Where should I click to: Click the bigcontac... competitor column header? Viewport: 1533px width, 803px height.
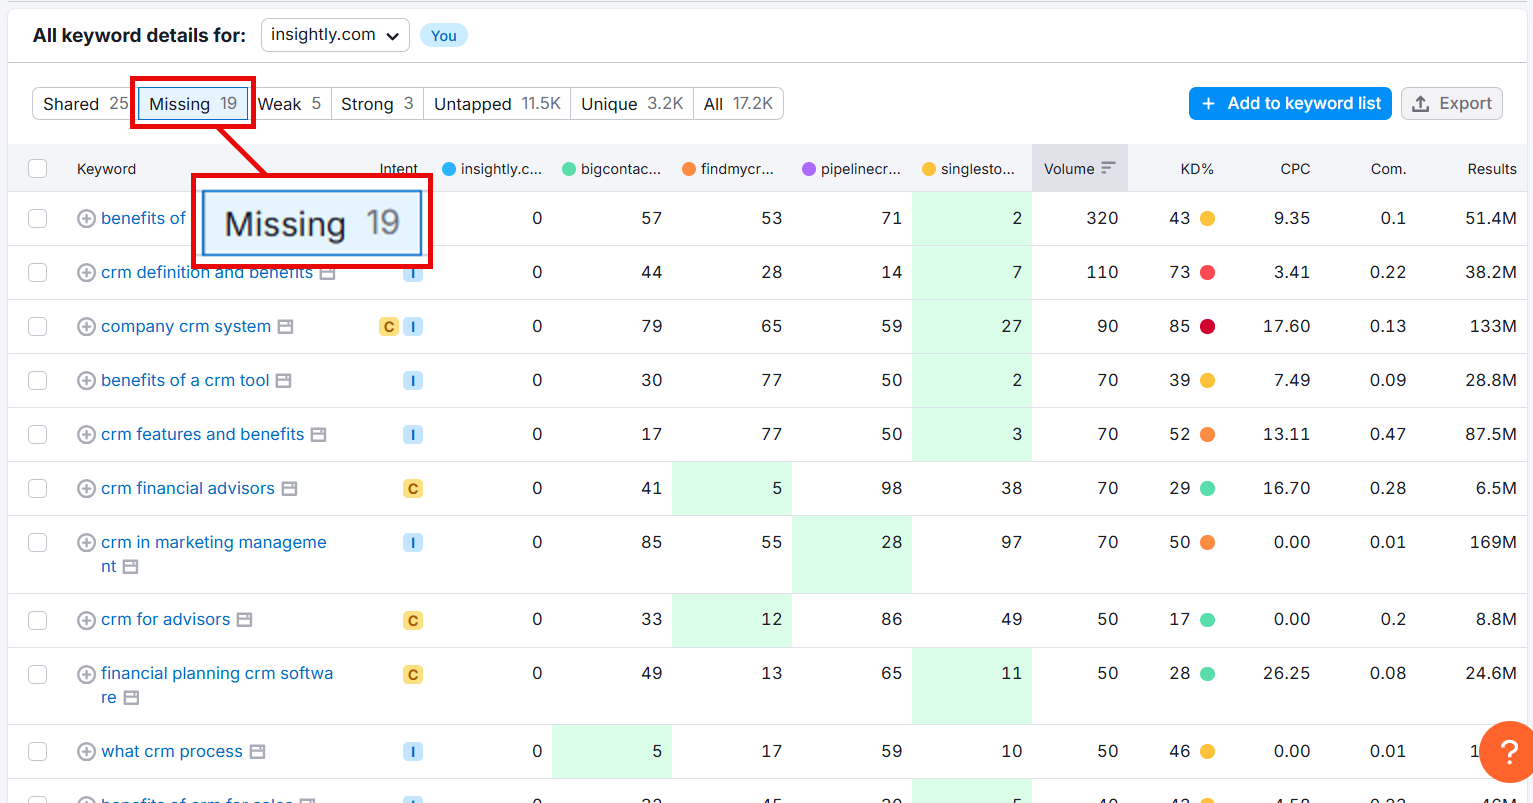pyautogui.click(x=612, y=169)
